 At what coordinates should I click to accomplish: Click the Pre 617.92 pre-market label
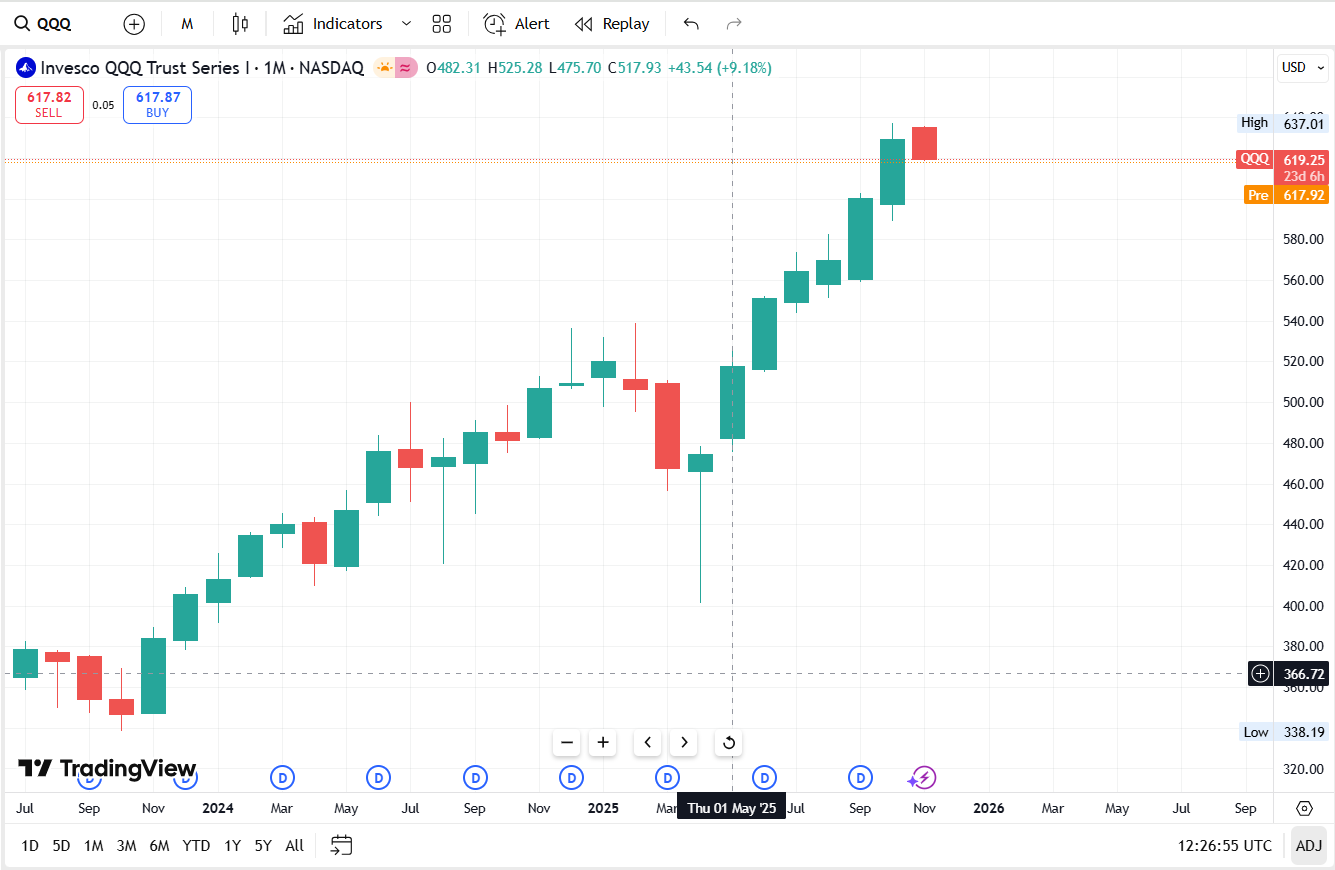(1287, 195)
